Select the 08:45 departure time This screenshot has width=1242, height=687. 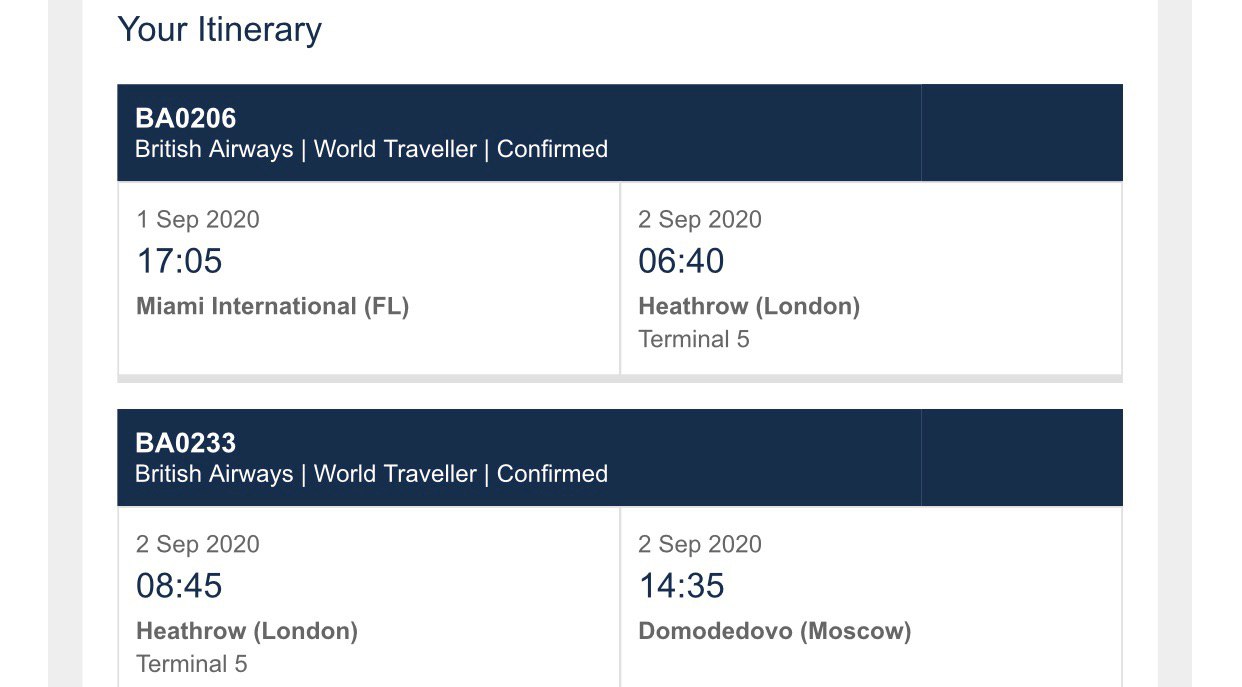click(x=179, y=586)
